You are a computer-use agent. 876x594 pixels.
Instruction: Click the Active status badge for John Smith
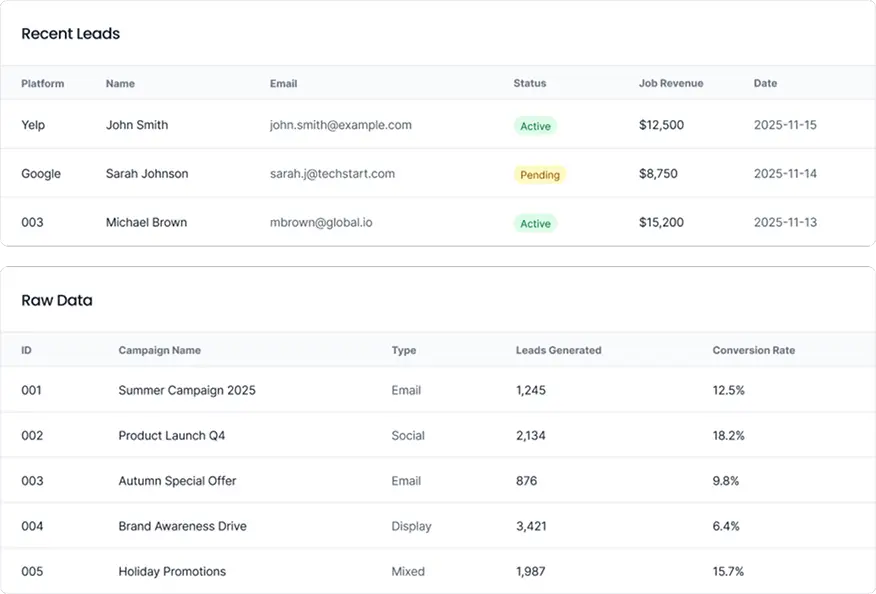(x=535, y=125)
